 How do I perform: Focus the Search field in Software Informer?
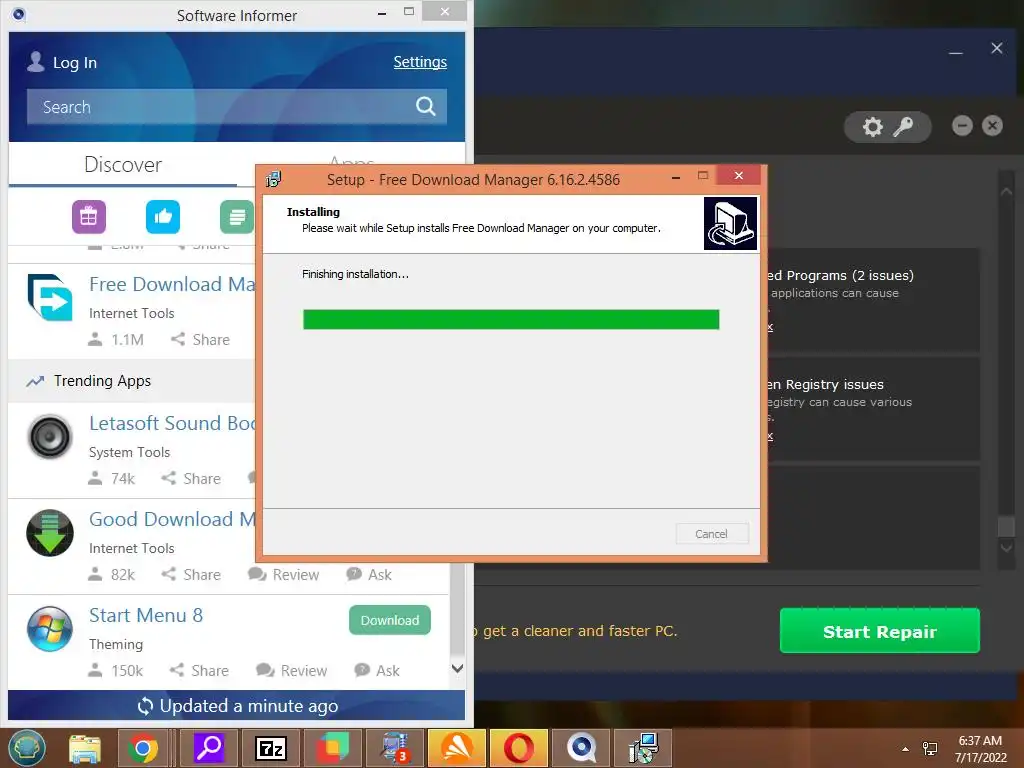point(236,106)
